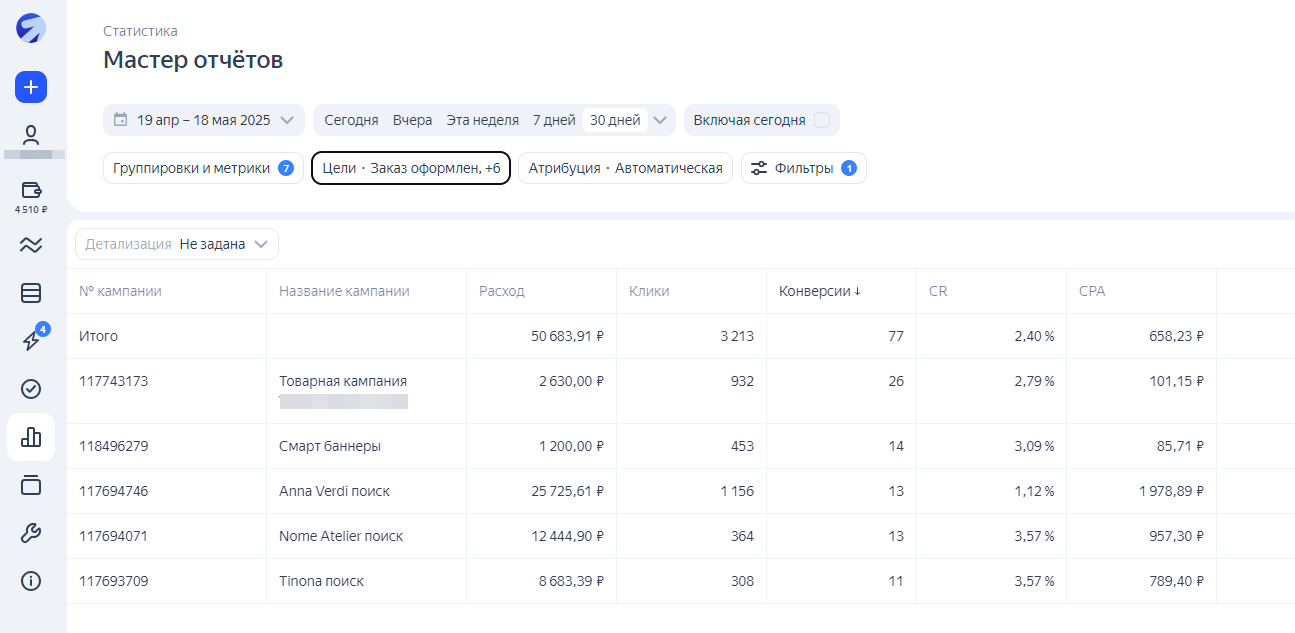This screenshot has height=633, width=1295.
Task: Open Атрибуция · Автоматическая selector
Action: [x=626, y=168]
